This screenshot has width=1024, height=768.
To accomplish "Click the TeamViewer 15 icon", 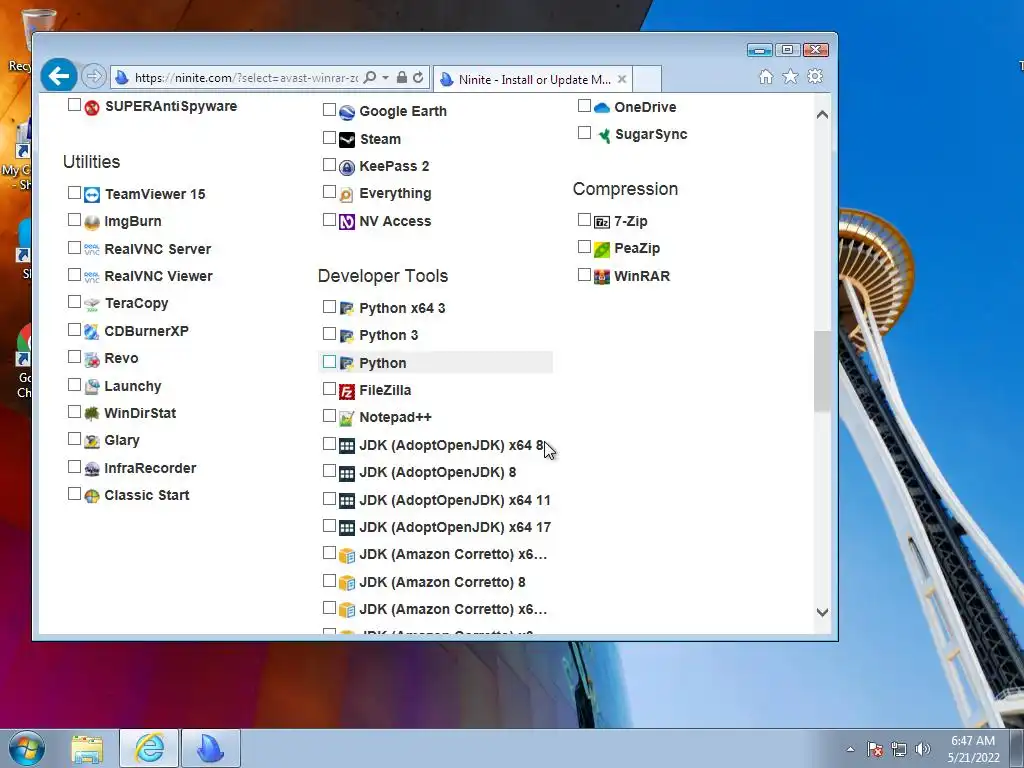I will coord(92,195).
